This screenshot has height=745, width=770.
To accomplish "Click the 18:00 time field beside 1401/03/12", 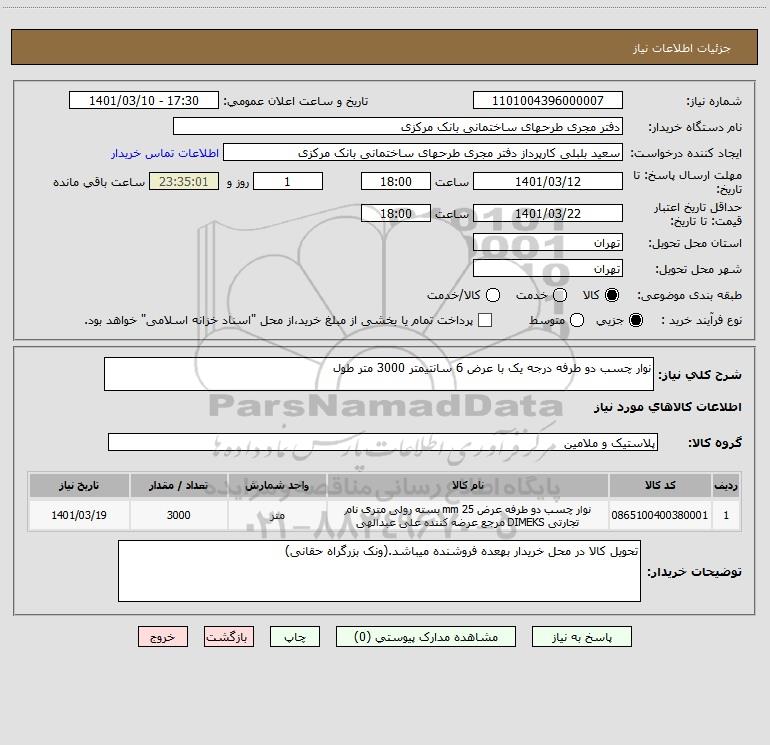I will click(396, 181).
